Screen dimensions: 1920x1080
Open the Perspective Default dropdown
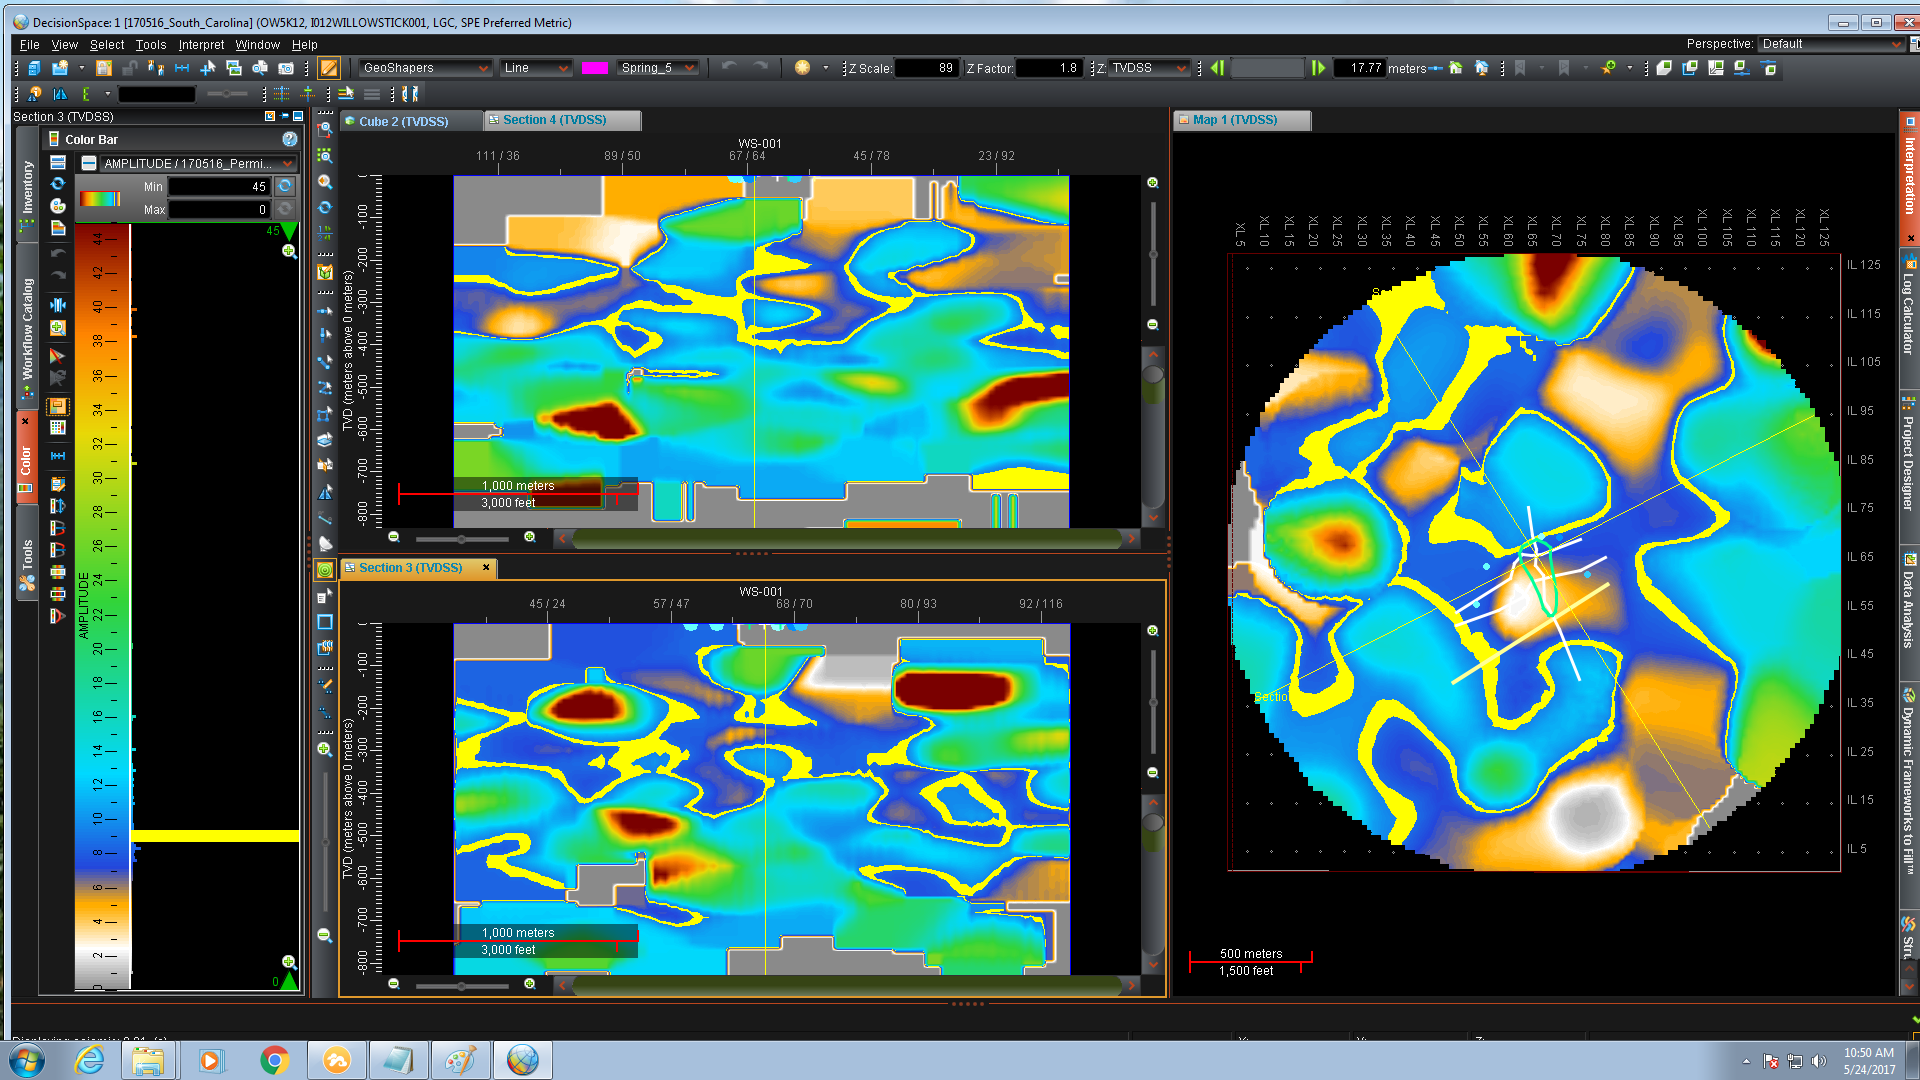tap(1831, 44)
